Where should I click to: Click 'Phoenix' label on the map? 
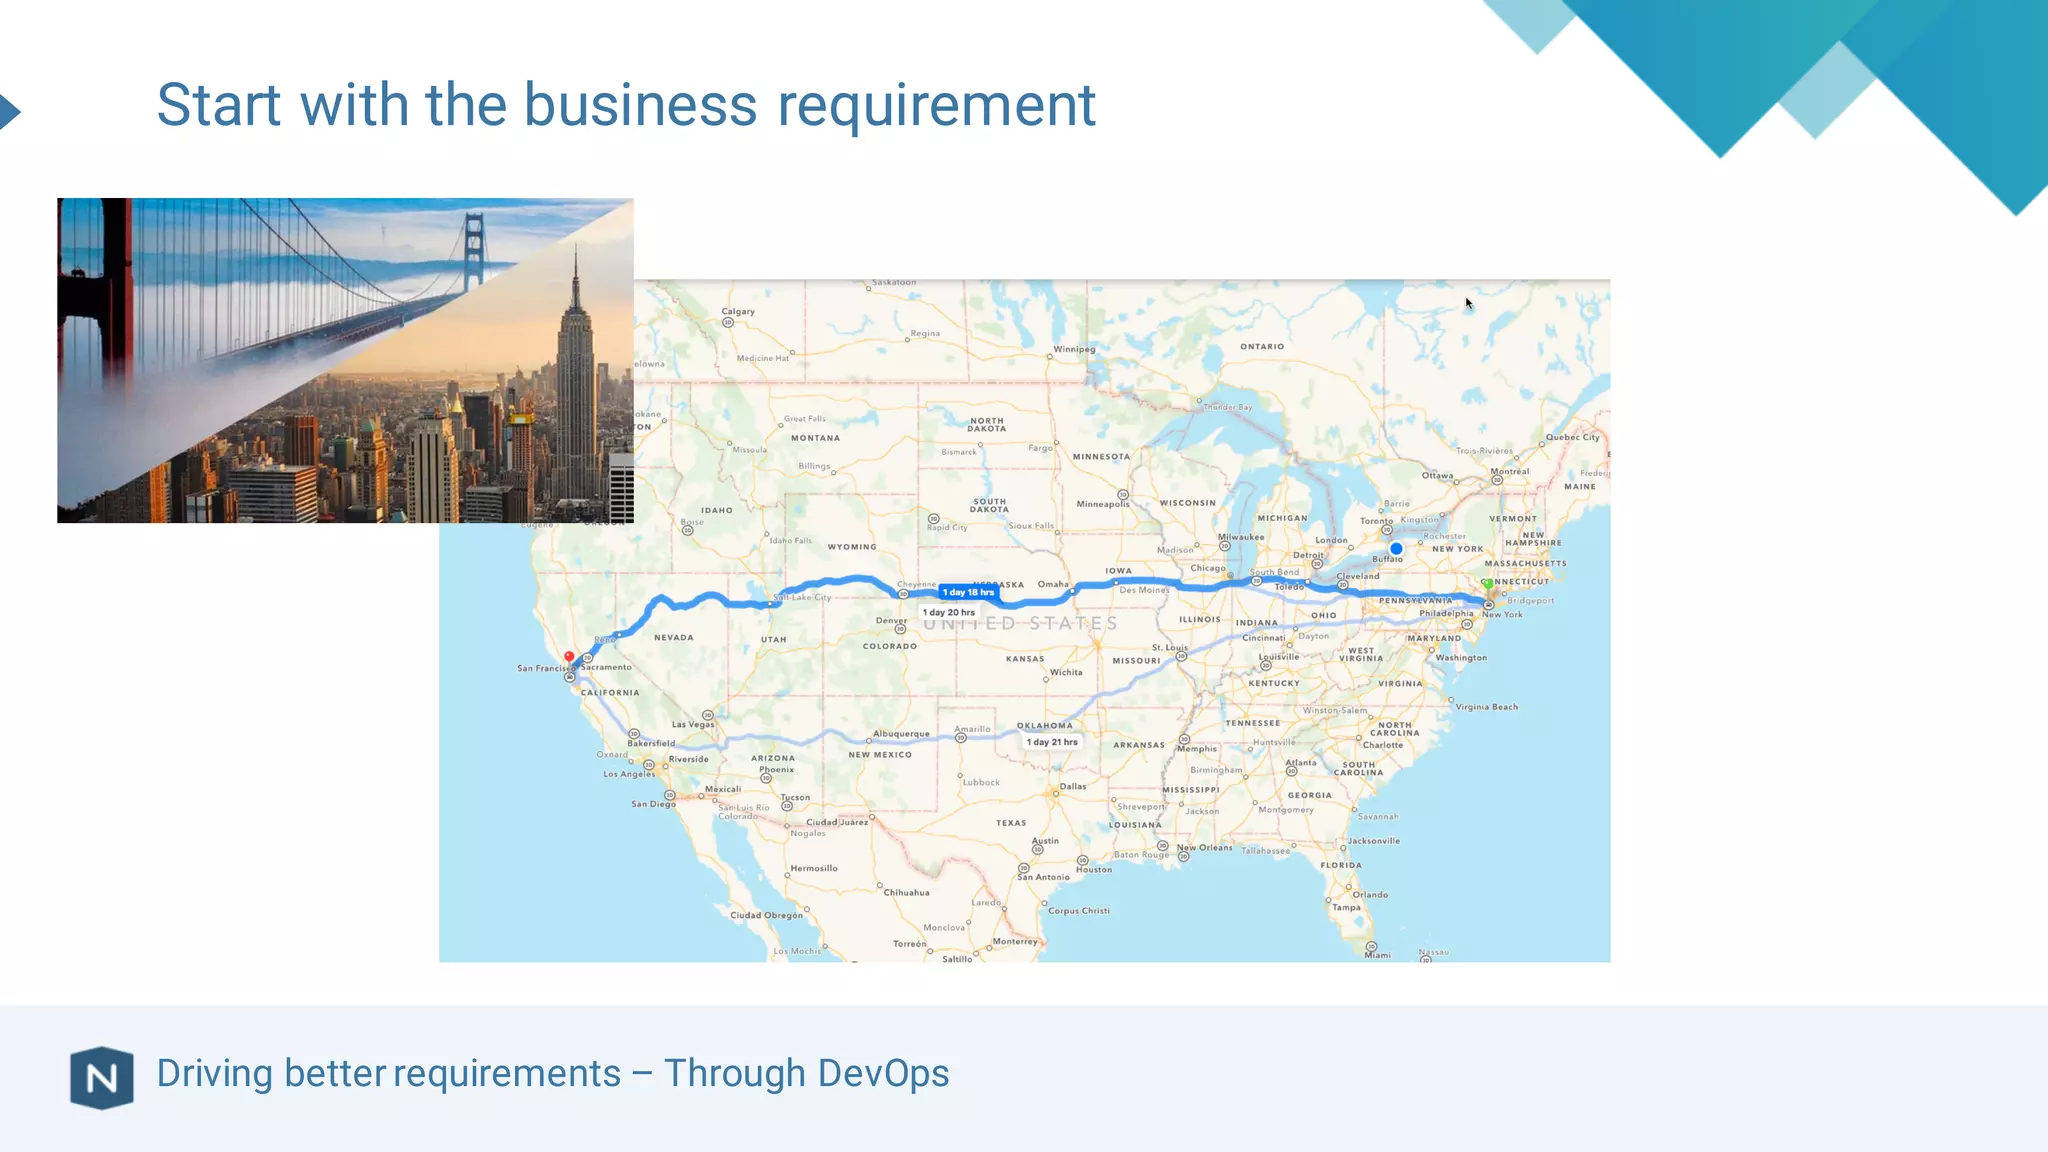pos(776,769)
